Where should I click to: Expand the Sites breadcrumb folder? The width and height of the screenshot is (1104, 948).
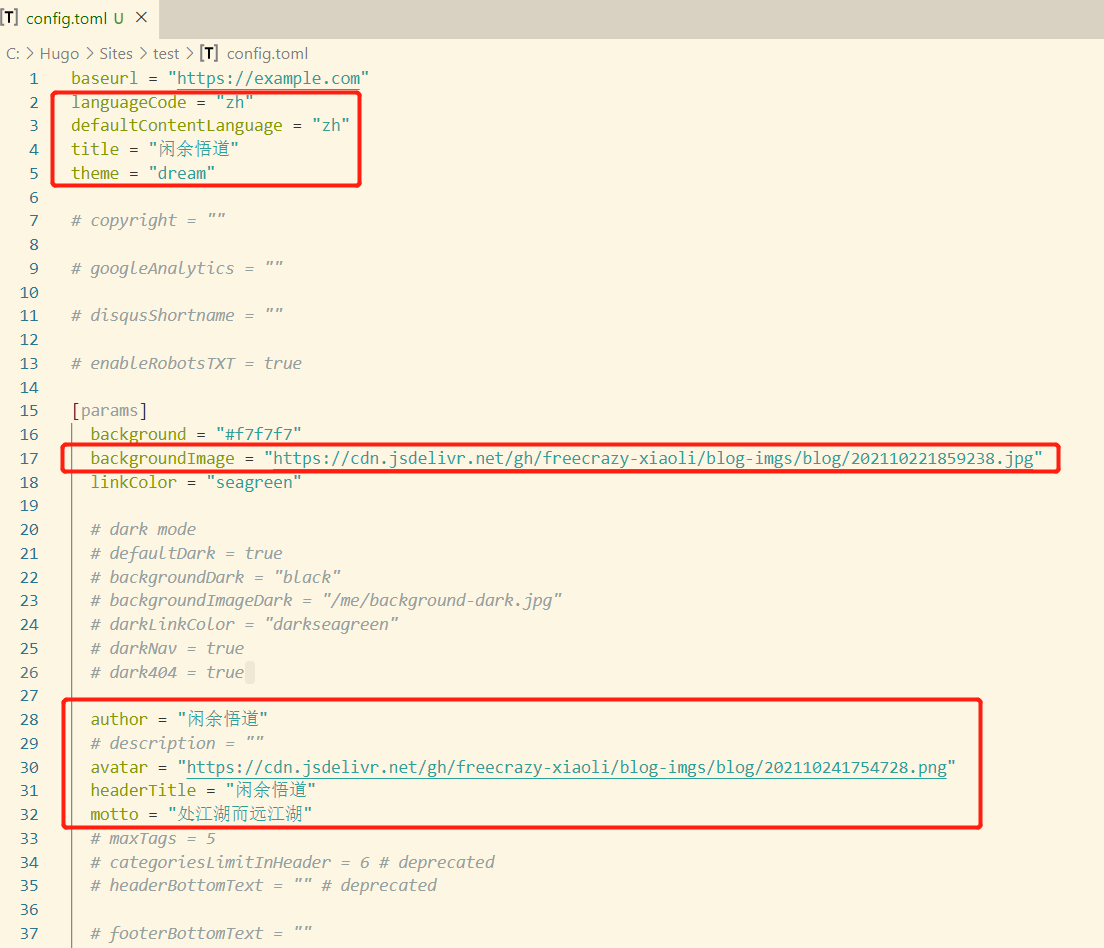click(116, 54)
